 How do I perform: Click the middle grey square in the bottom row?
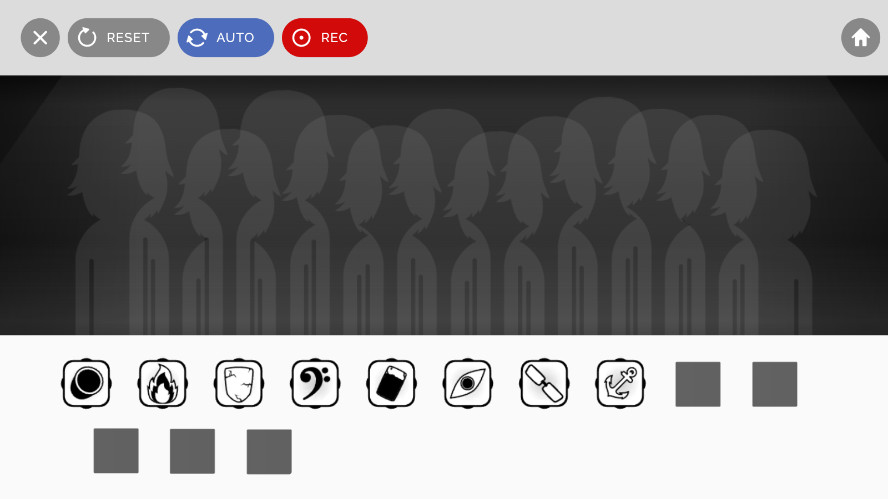pos(193,451)
